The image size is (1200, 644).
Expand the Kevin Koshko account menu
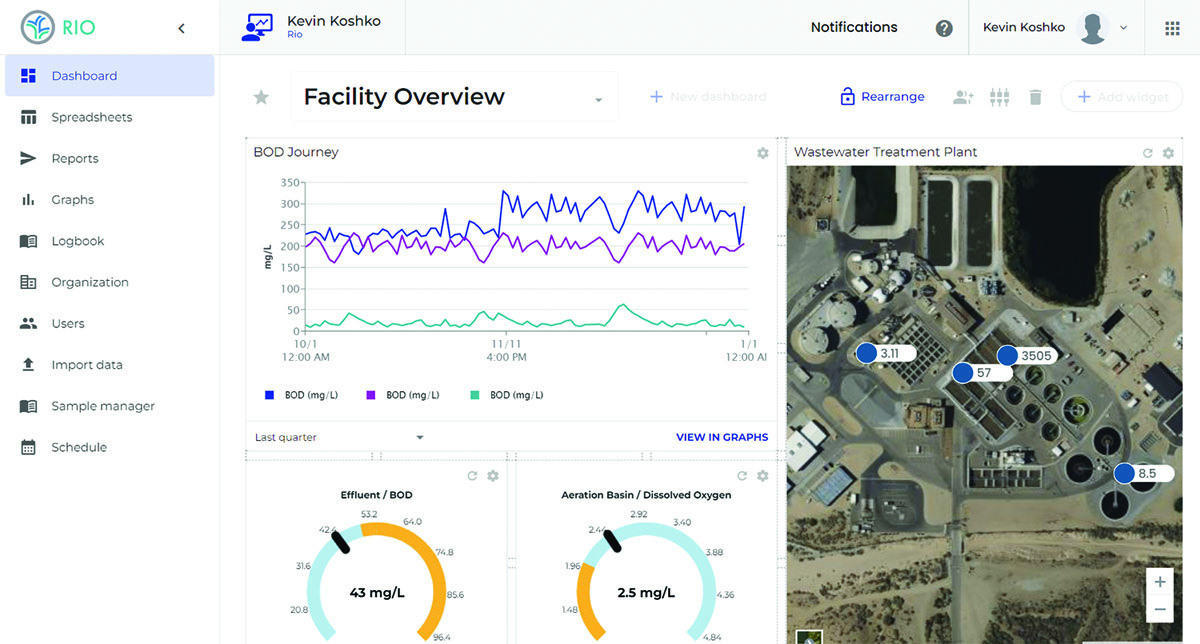point(1124,28)
